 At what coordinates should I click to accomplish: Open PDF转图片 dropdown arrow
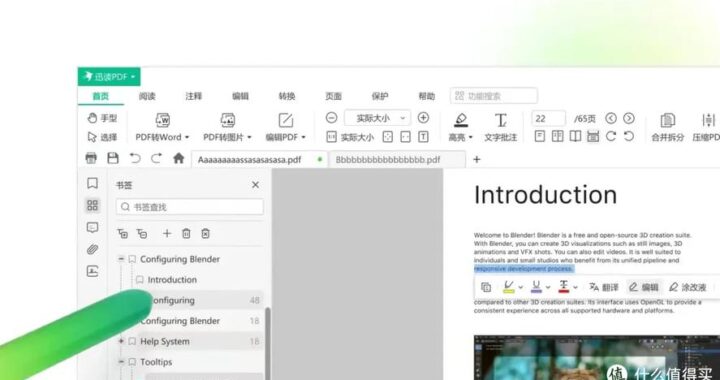pyautogui.click(x=249, y=137)
